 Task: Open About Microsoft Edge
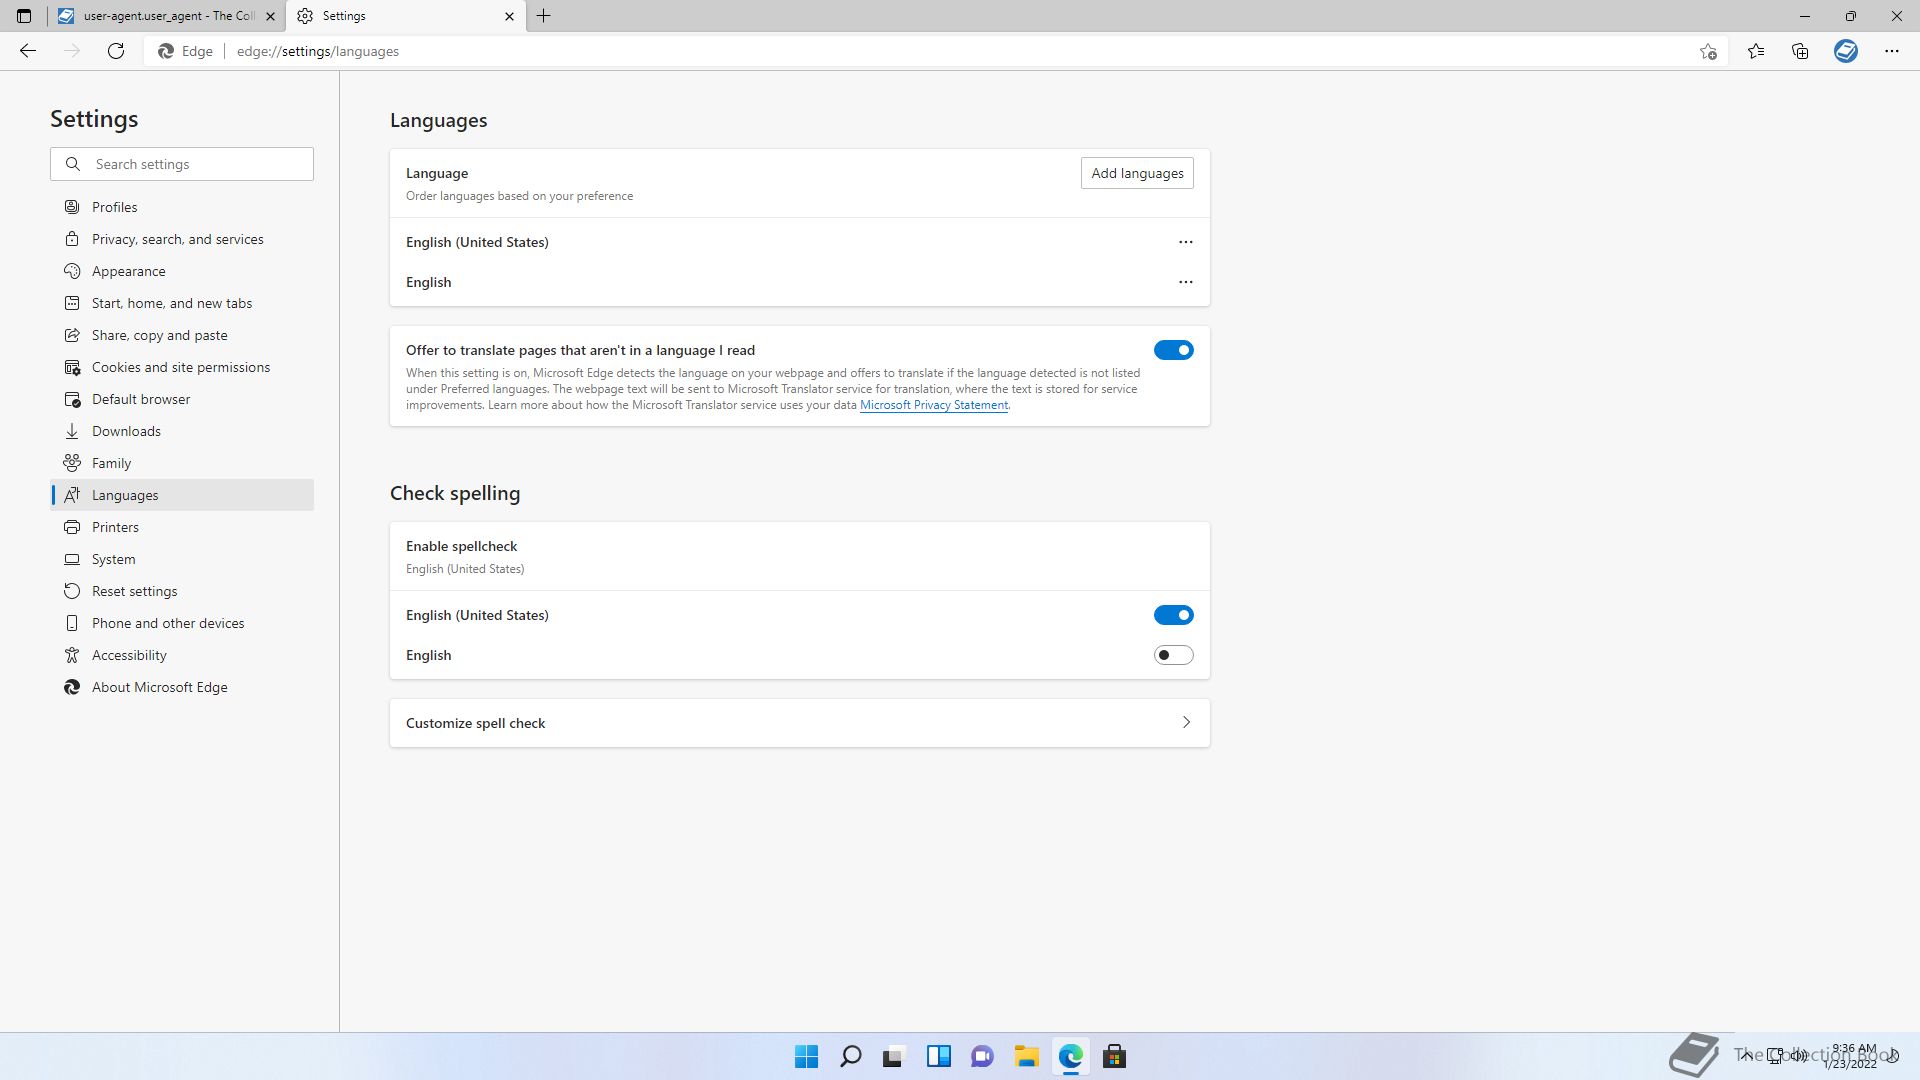pos(182,687)
